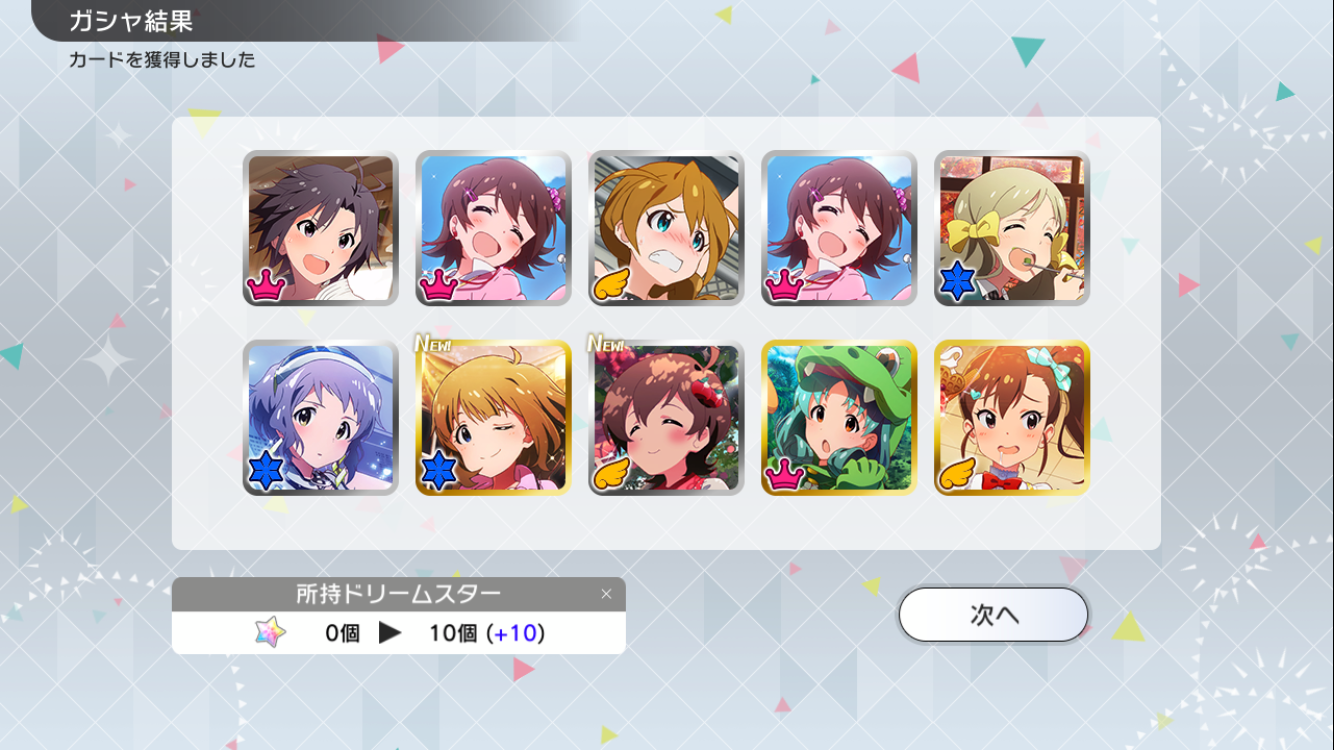The width and height of the screenshot is (1334, 750).
Task: Click the yellow wing icon on teal-eyed girl card
Action: point(612,284)
